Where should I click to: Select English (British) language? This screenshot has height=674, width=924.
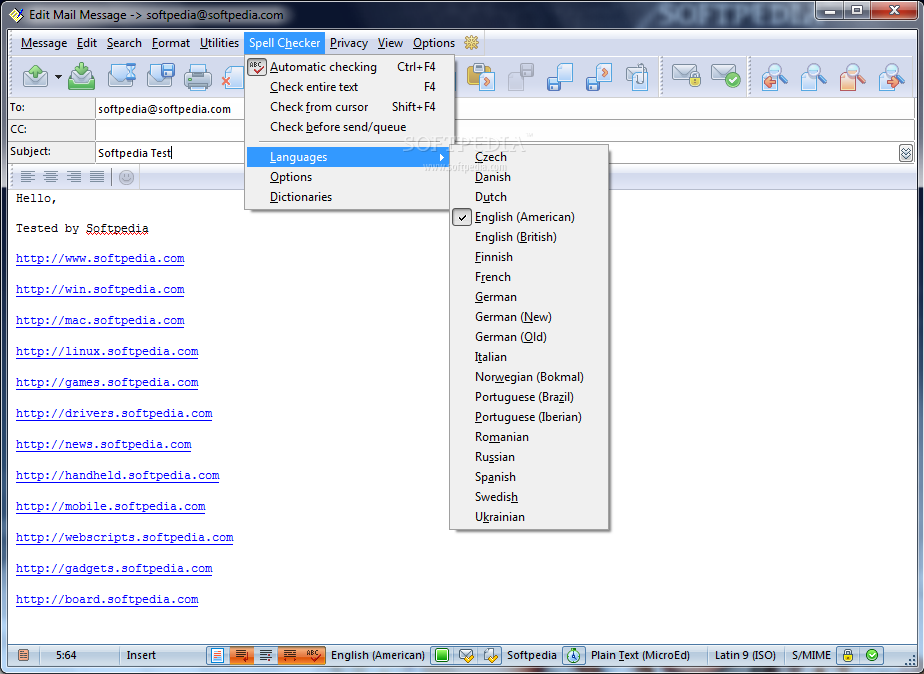(x=529, y=237)
